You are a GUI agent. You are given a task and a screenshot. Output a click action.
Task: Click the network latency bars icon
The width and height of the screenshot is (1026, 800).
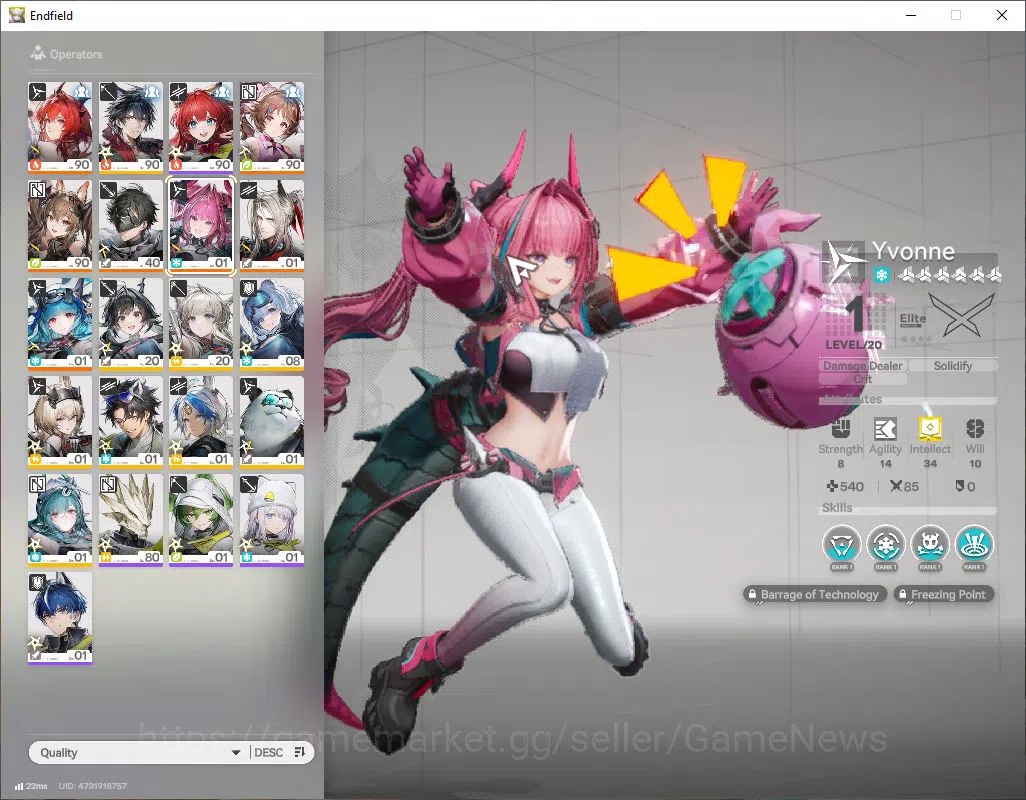[19, 786]
